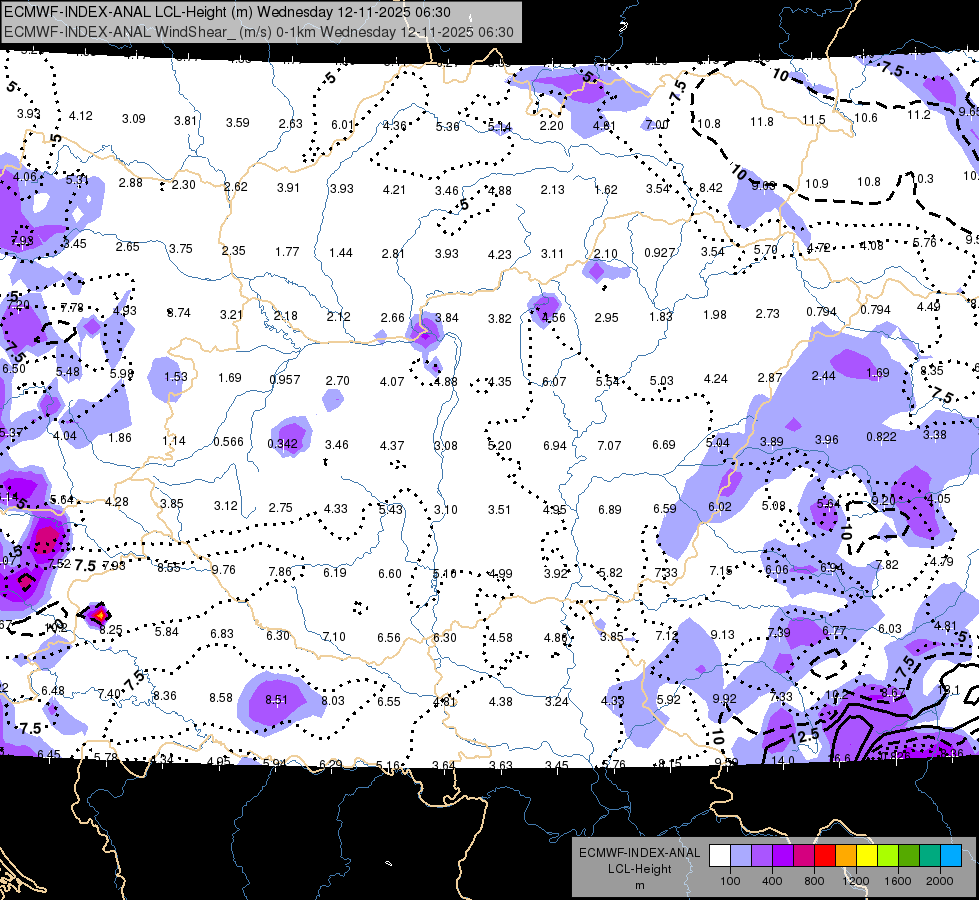Click the wind shear value 9.76
This screenshot has width=979, height=900.
click(224, 570)
